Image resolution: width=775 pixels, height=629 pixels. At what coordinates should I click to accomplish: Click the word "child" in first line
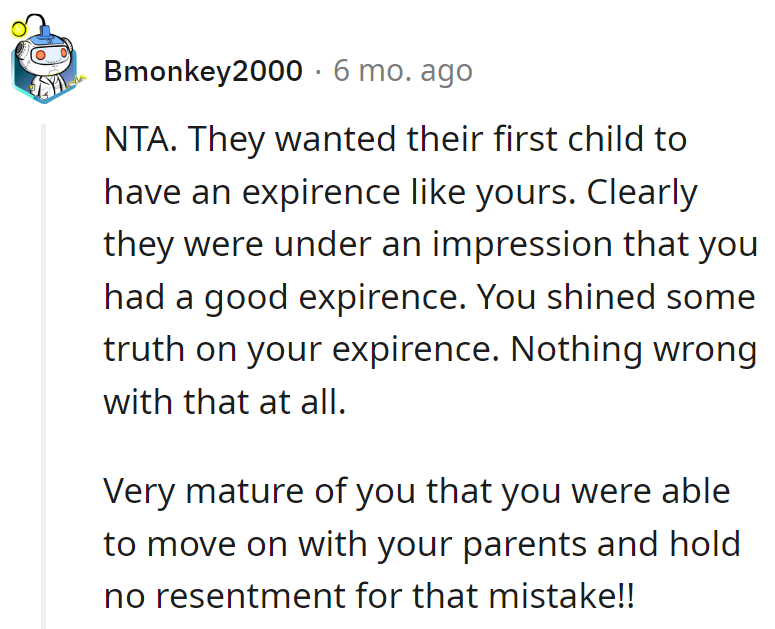point(583,139)
